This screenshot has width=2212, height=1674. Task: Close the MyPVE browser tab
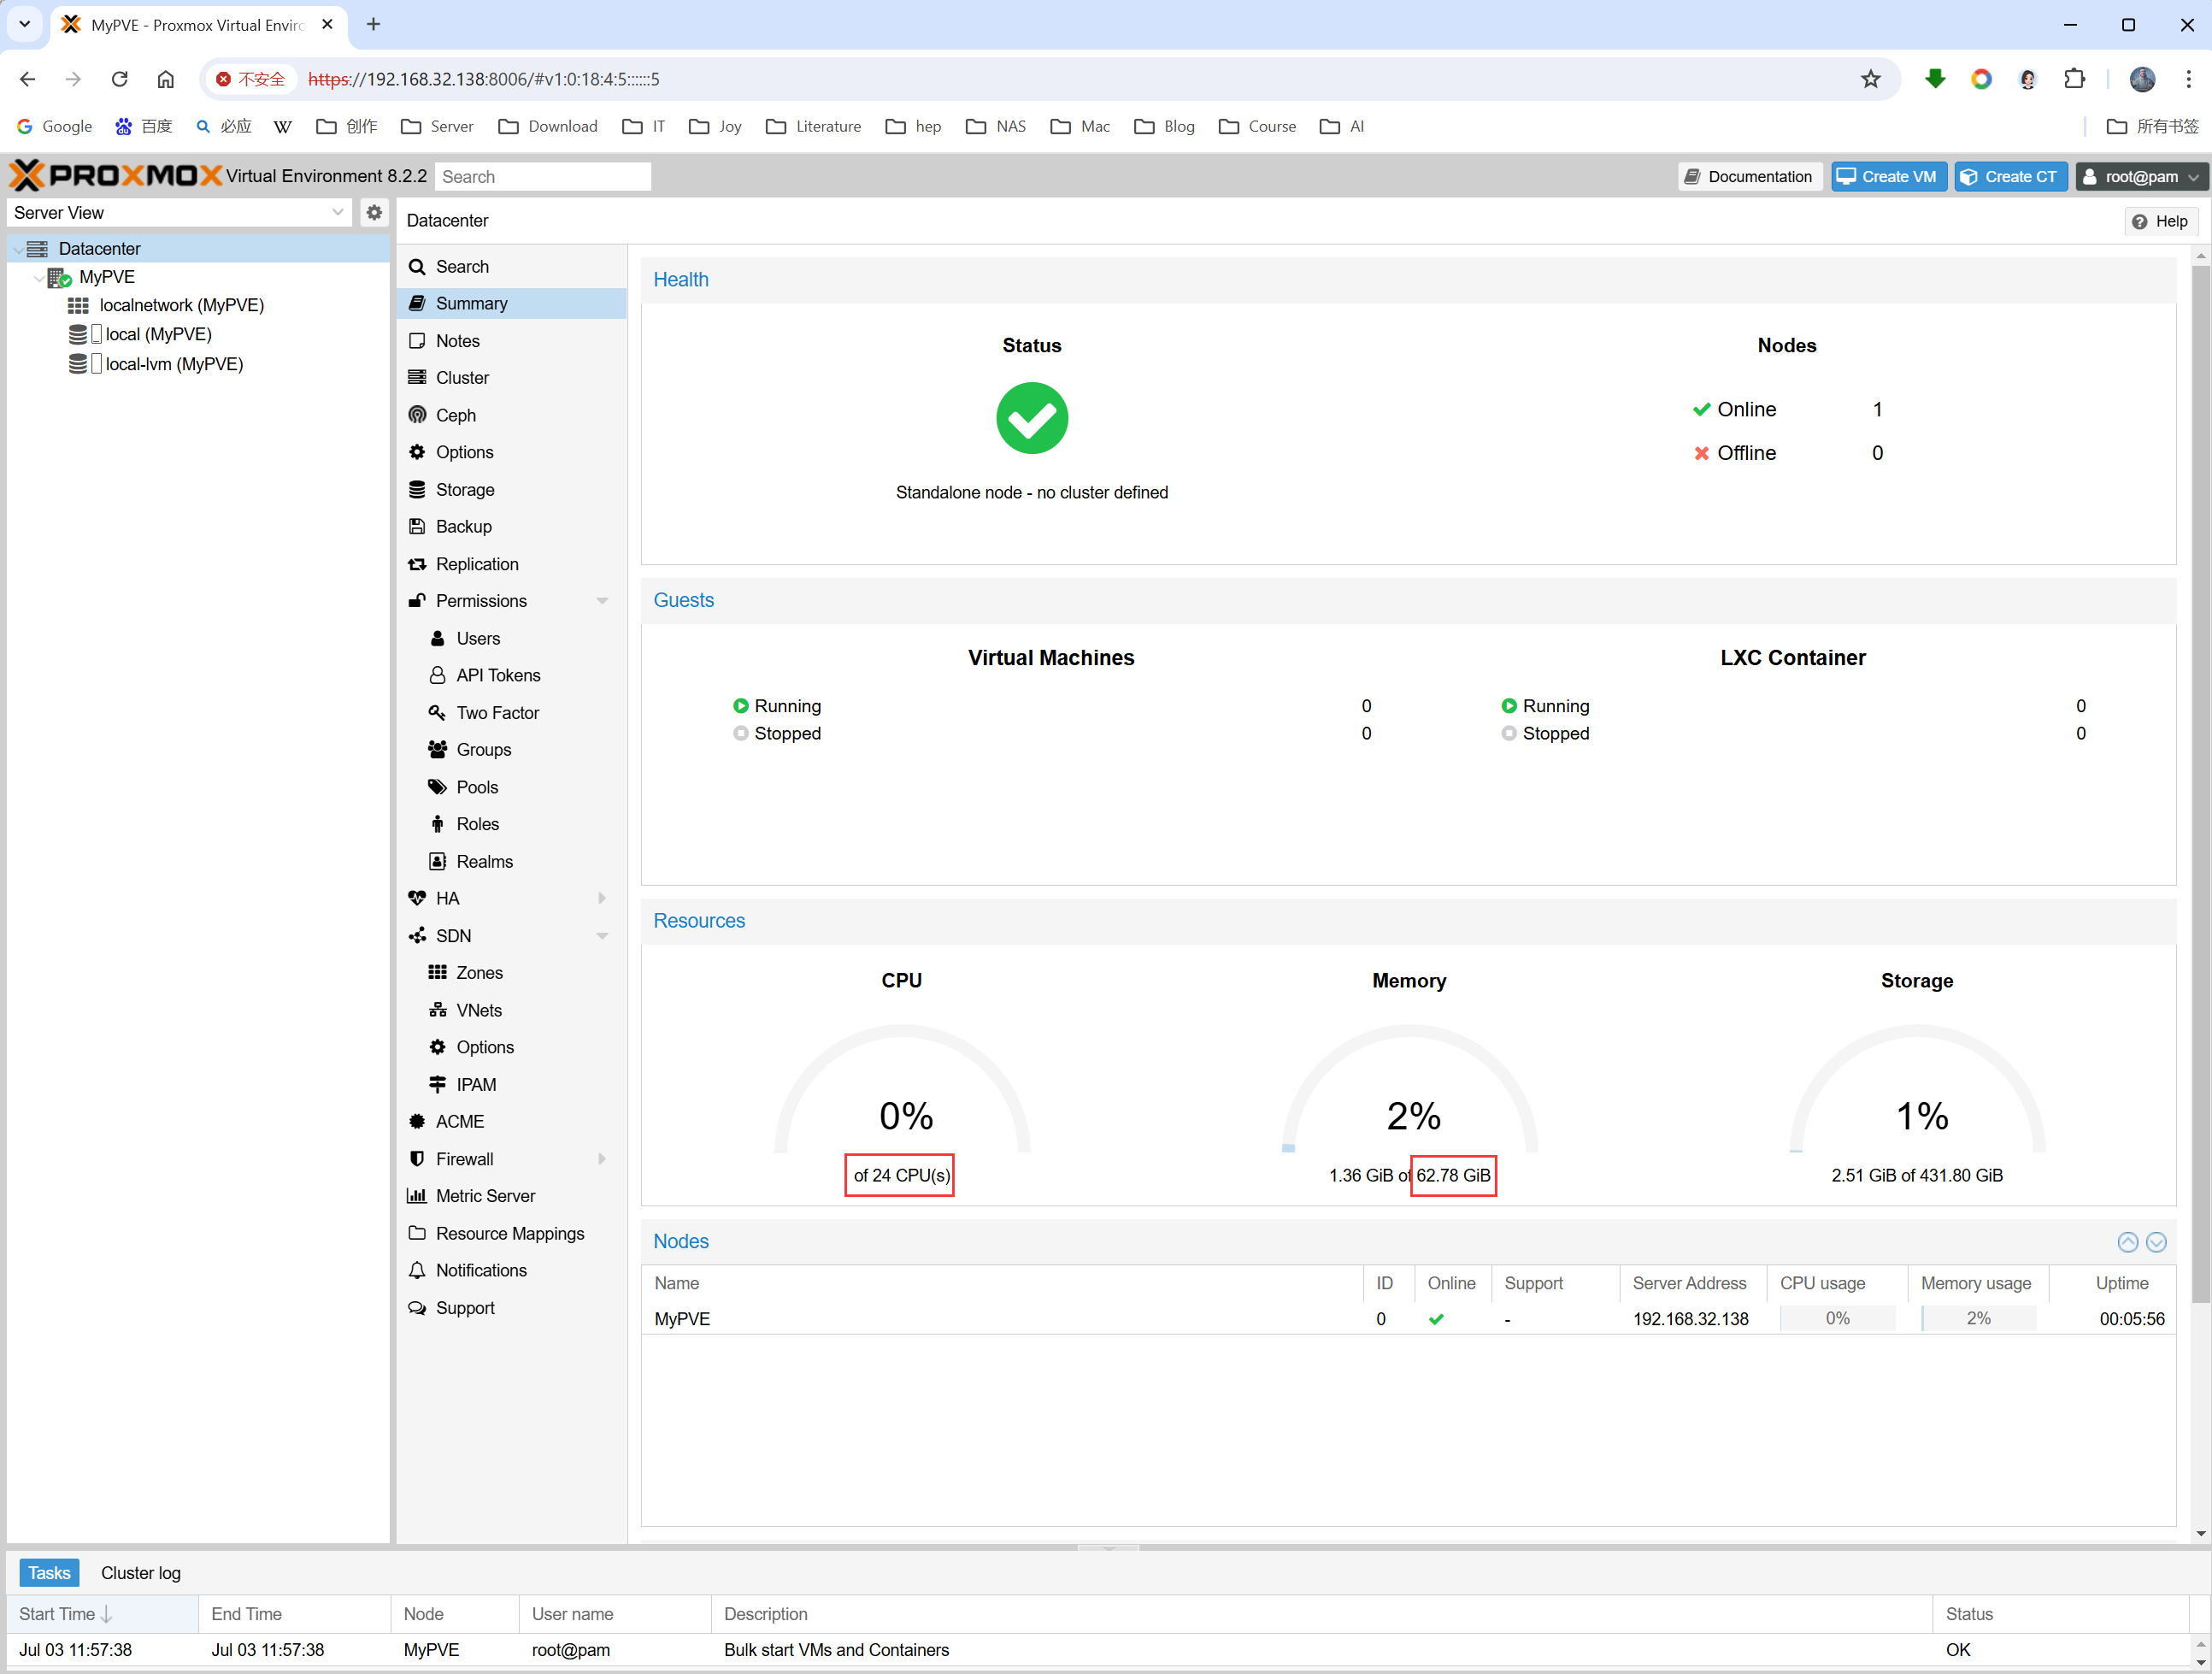click(x=327, y=24)
